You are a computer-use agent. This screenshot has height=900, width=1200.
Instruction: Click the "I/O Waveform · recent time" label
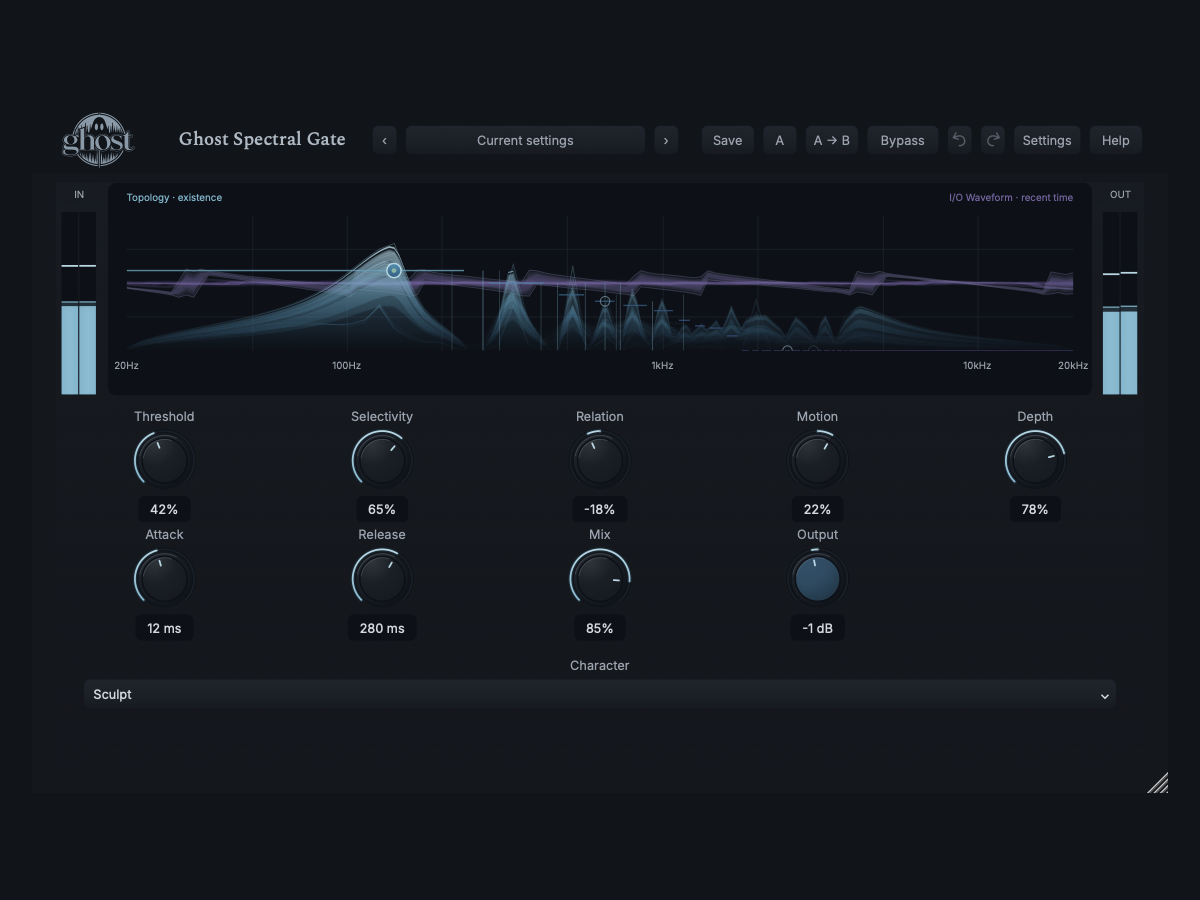(x=1011, y=198)
